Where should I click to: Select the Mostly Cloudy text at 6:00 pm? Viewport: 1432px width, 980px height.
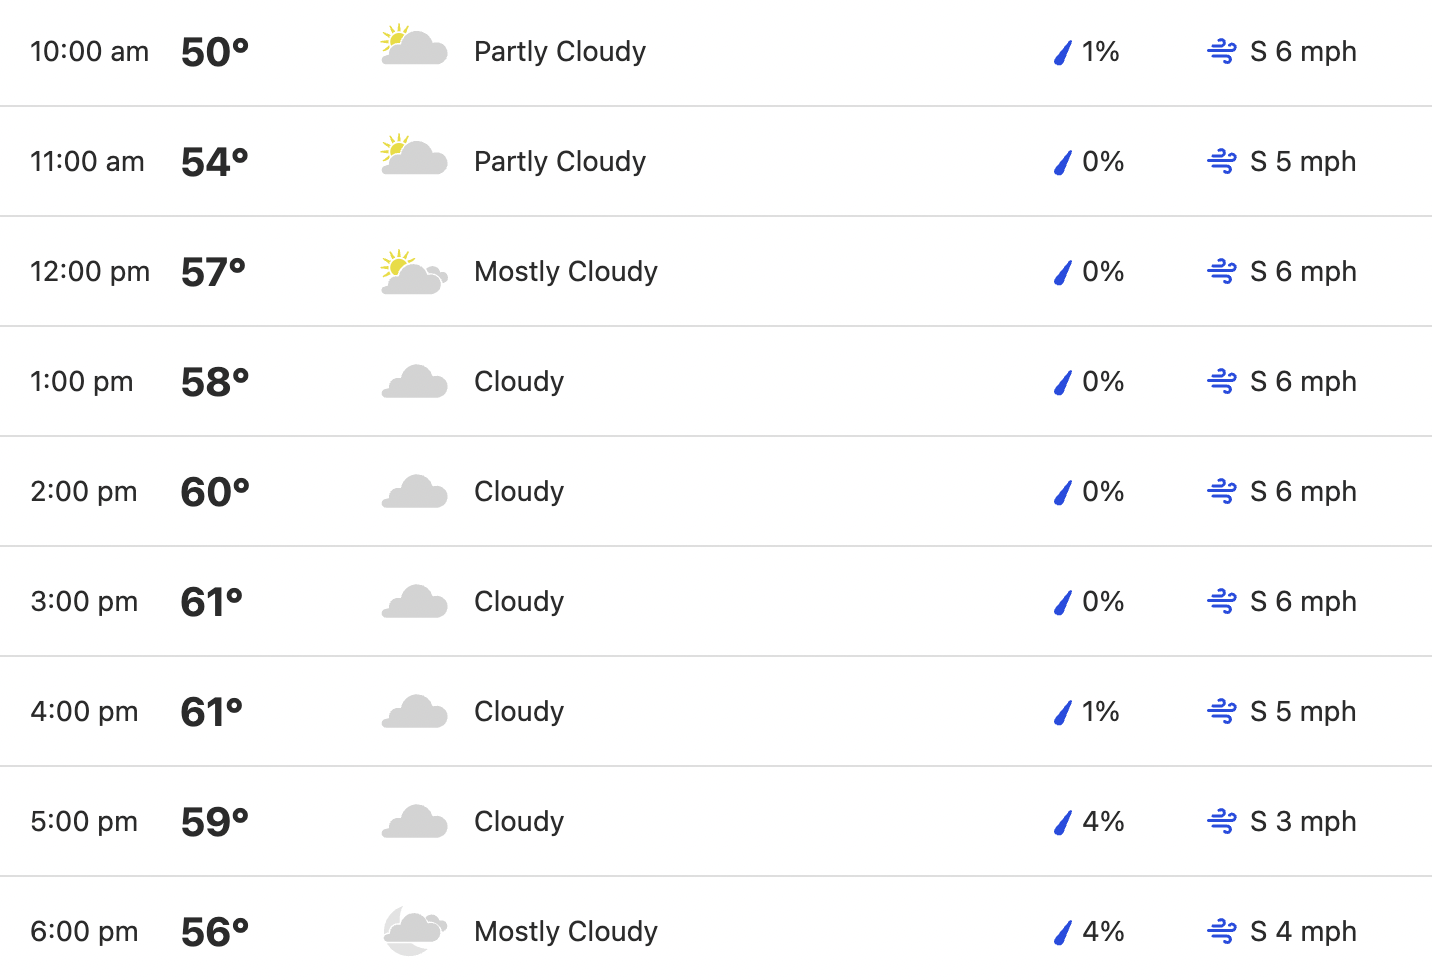coord(566,932)
